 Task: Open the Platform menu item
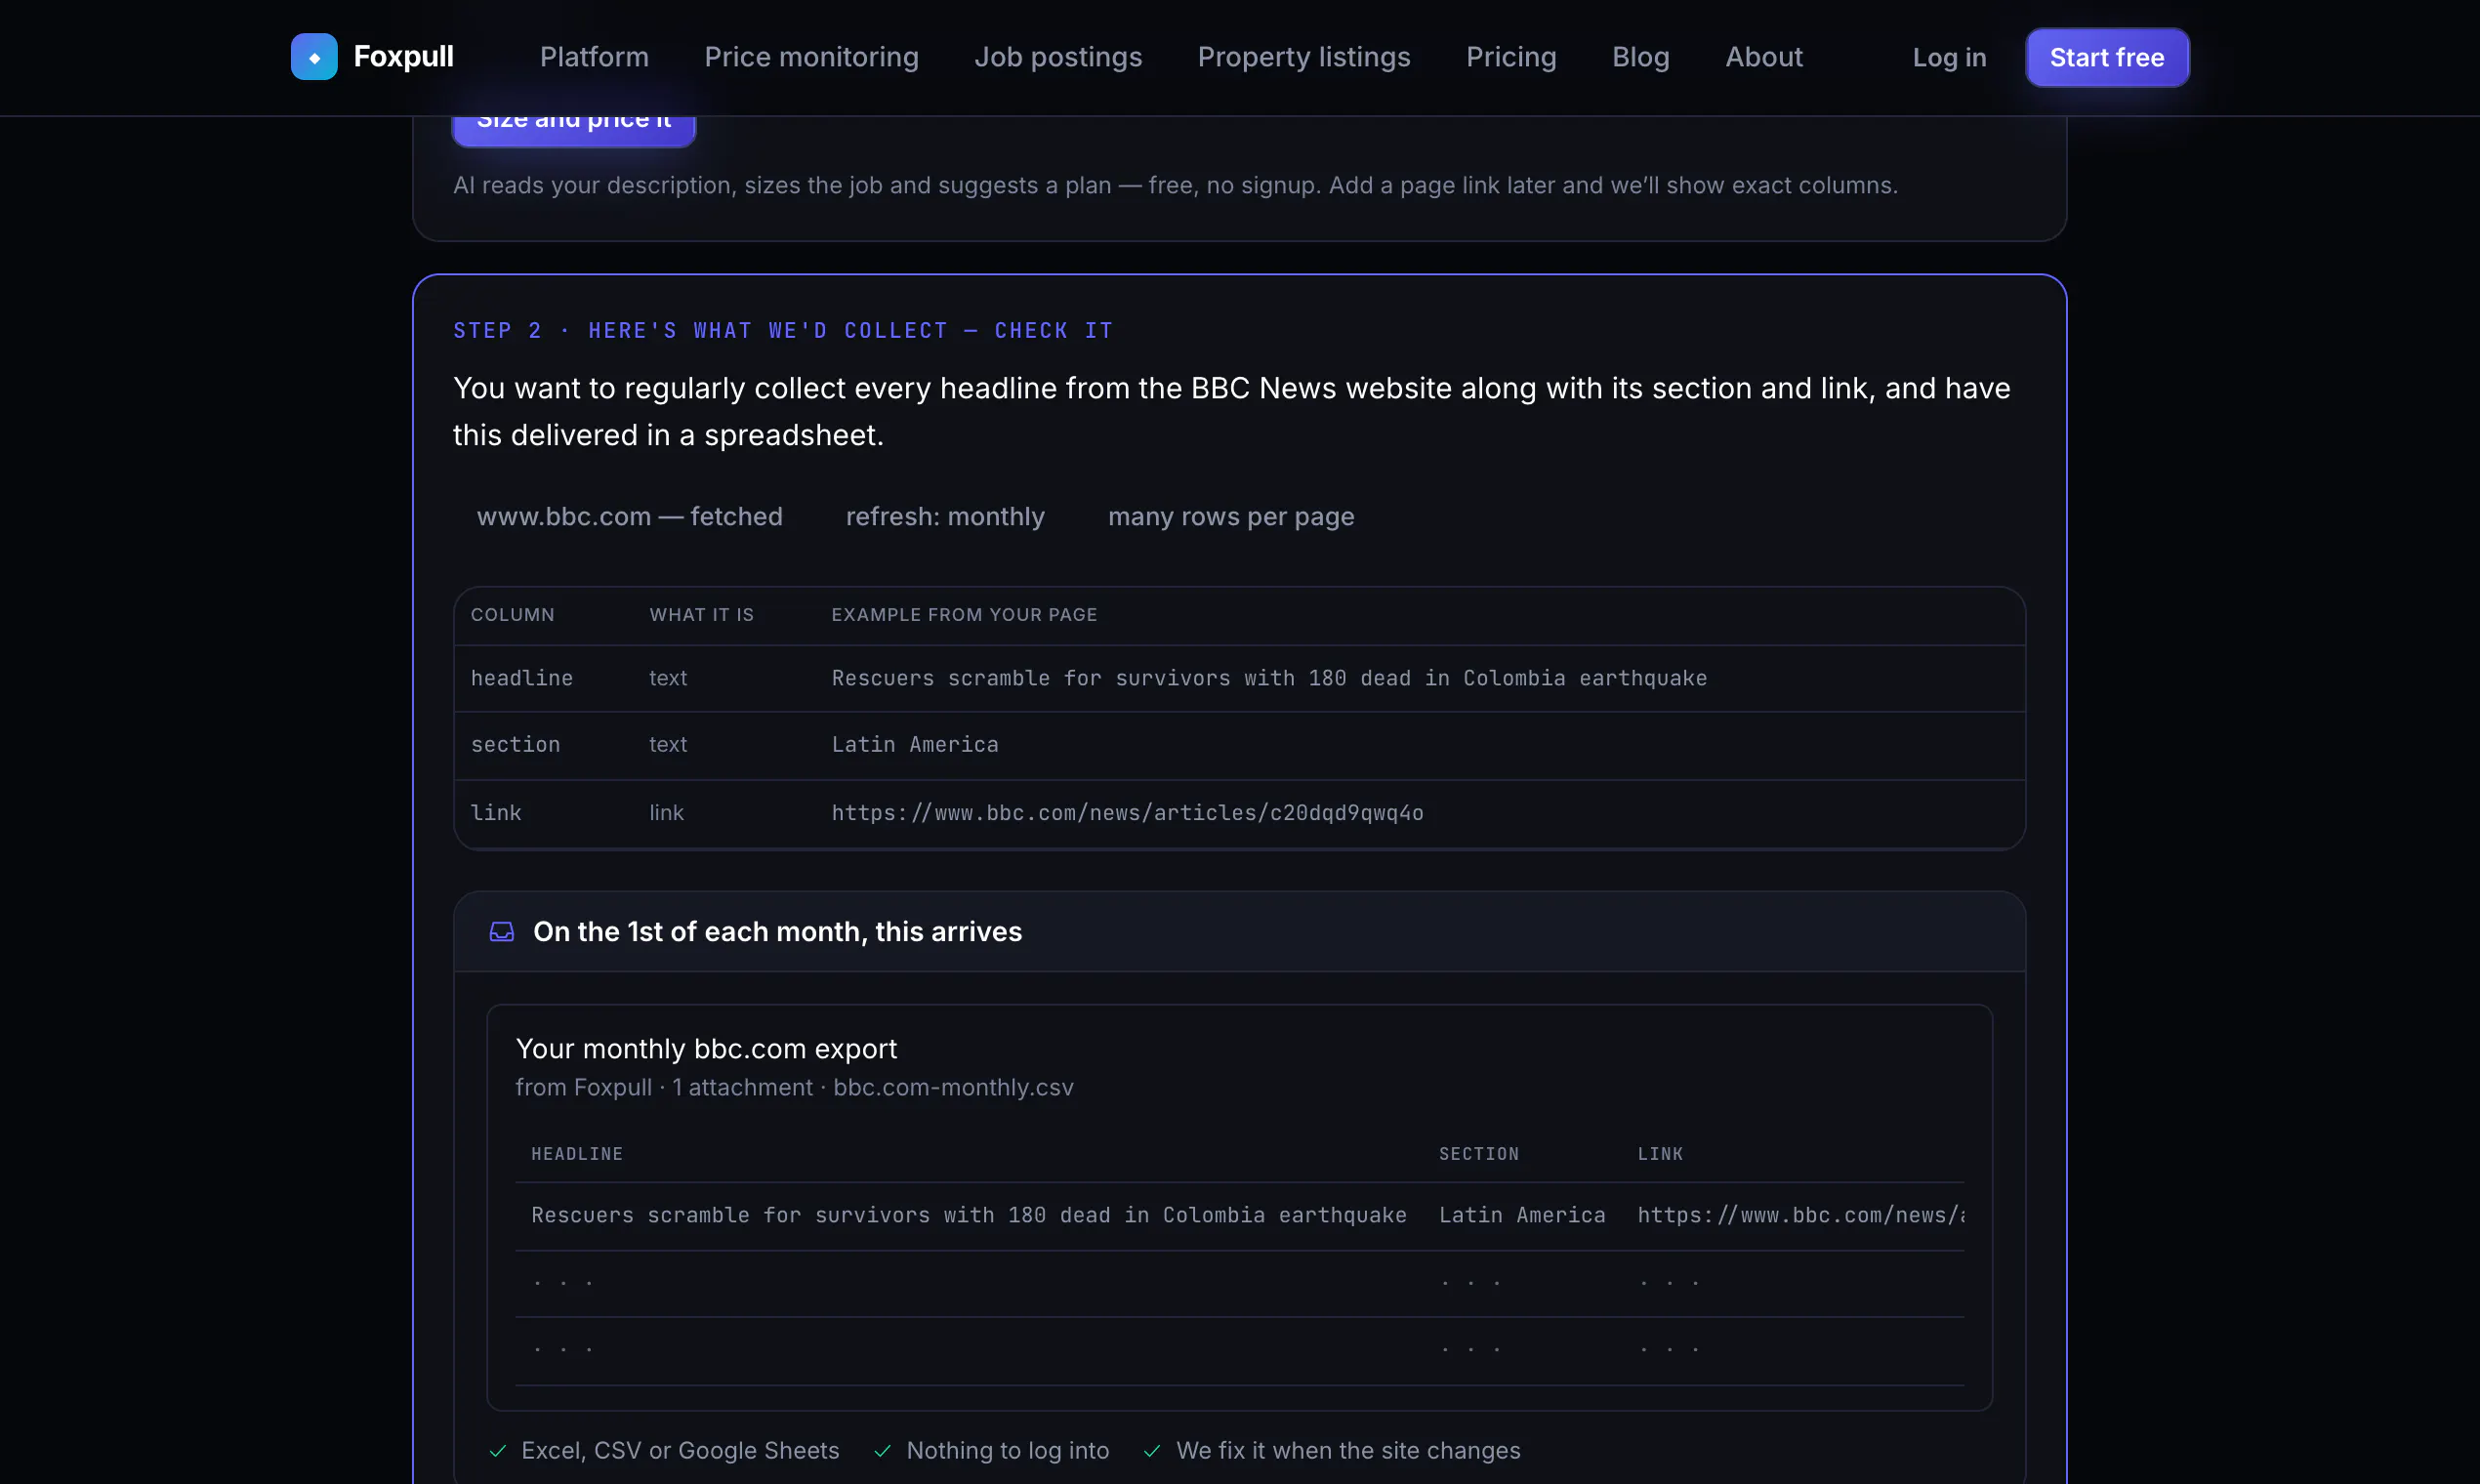click(x=594, y=57)
